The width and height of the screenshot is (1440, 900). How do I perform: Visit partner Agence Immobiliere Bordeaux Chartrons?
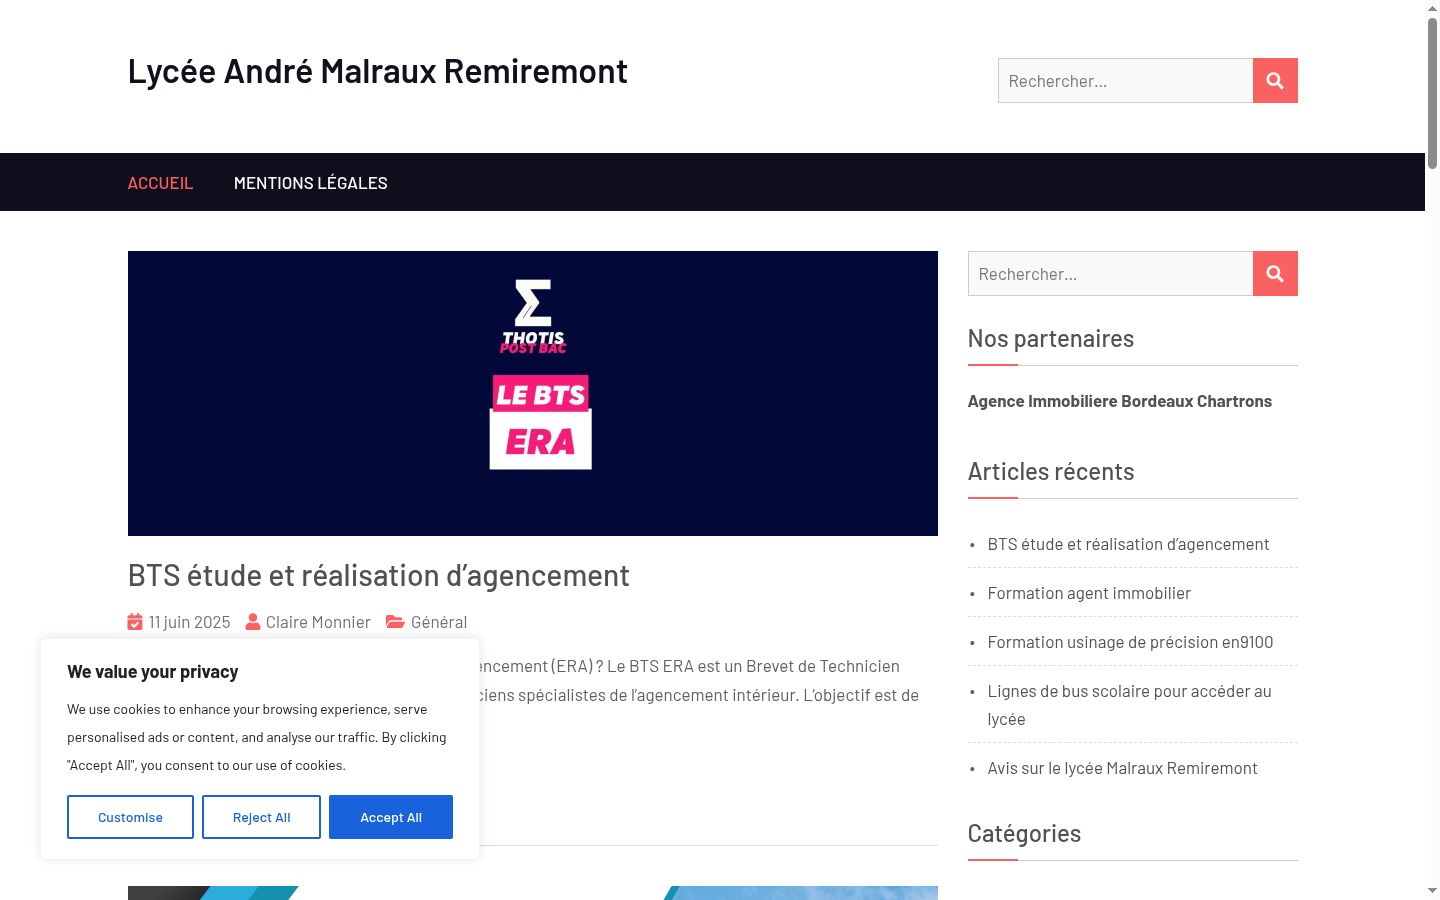coord(1120,401)
